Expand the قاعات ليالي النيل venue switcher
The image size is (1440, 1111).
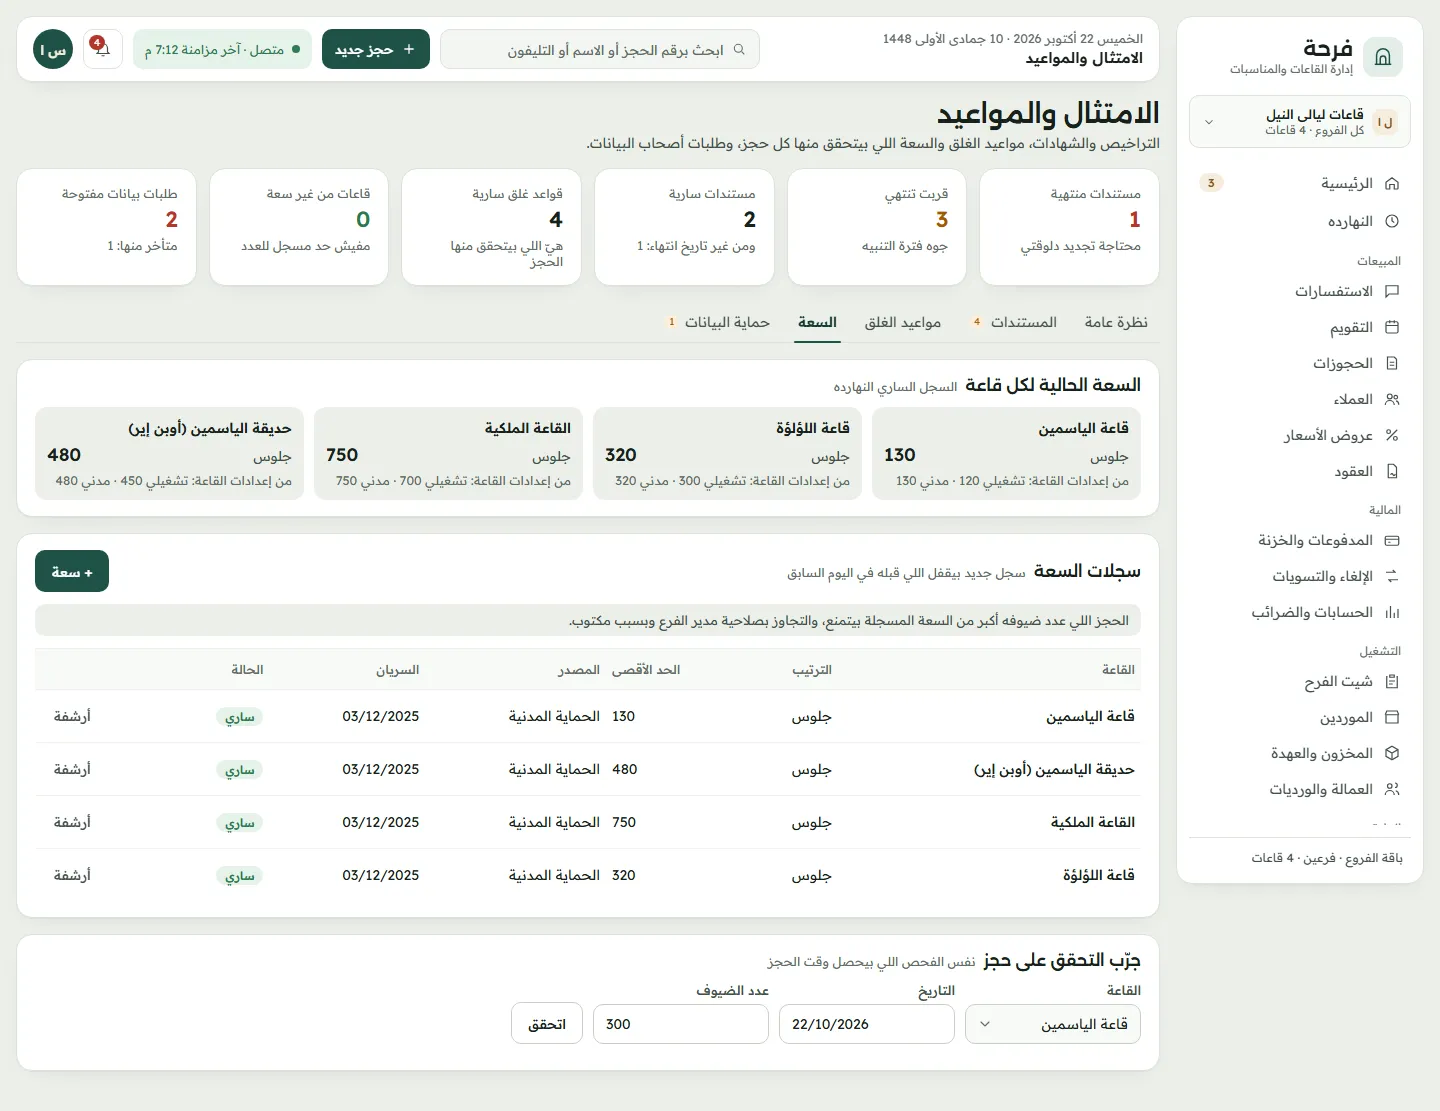point(1300,122)
